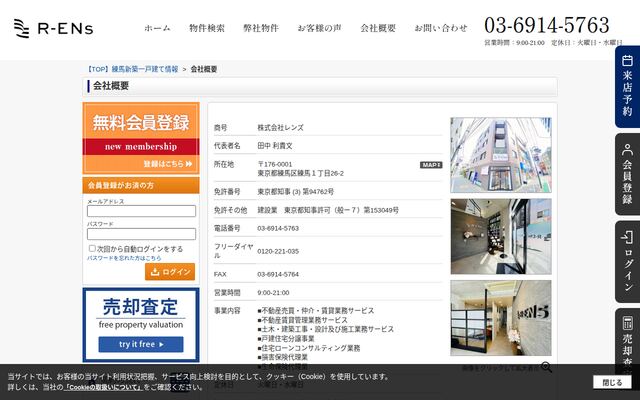Click 登録はこちら in membership banner
640x400 pixels.
pos(168,164)
